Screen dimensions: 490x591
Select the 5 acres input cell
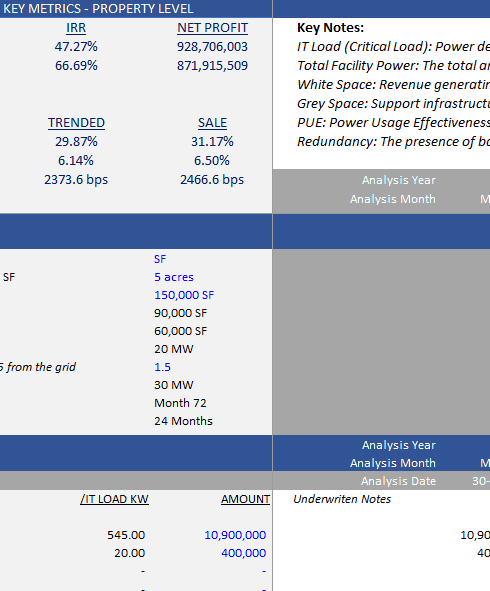click(x=174, y=277)
